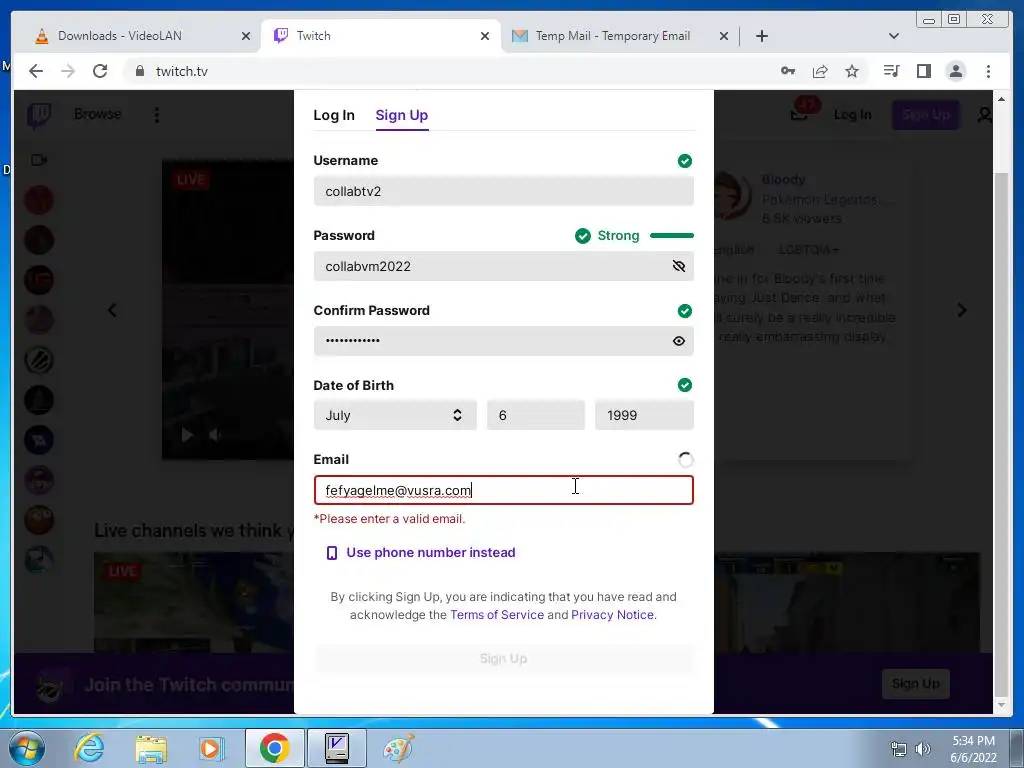This screenshot has width=1024, height=768.
Task: Click the Chrome taskbar icon
Action: tap(274, 748)
